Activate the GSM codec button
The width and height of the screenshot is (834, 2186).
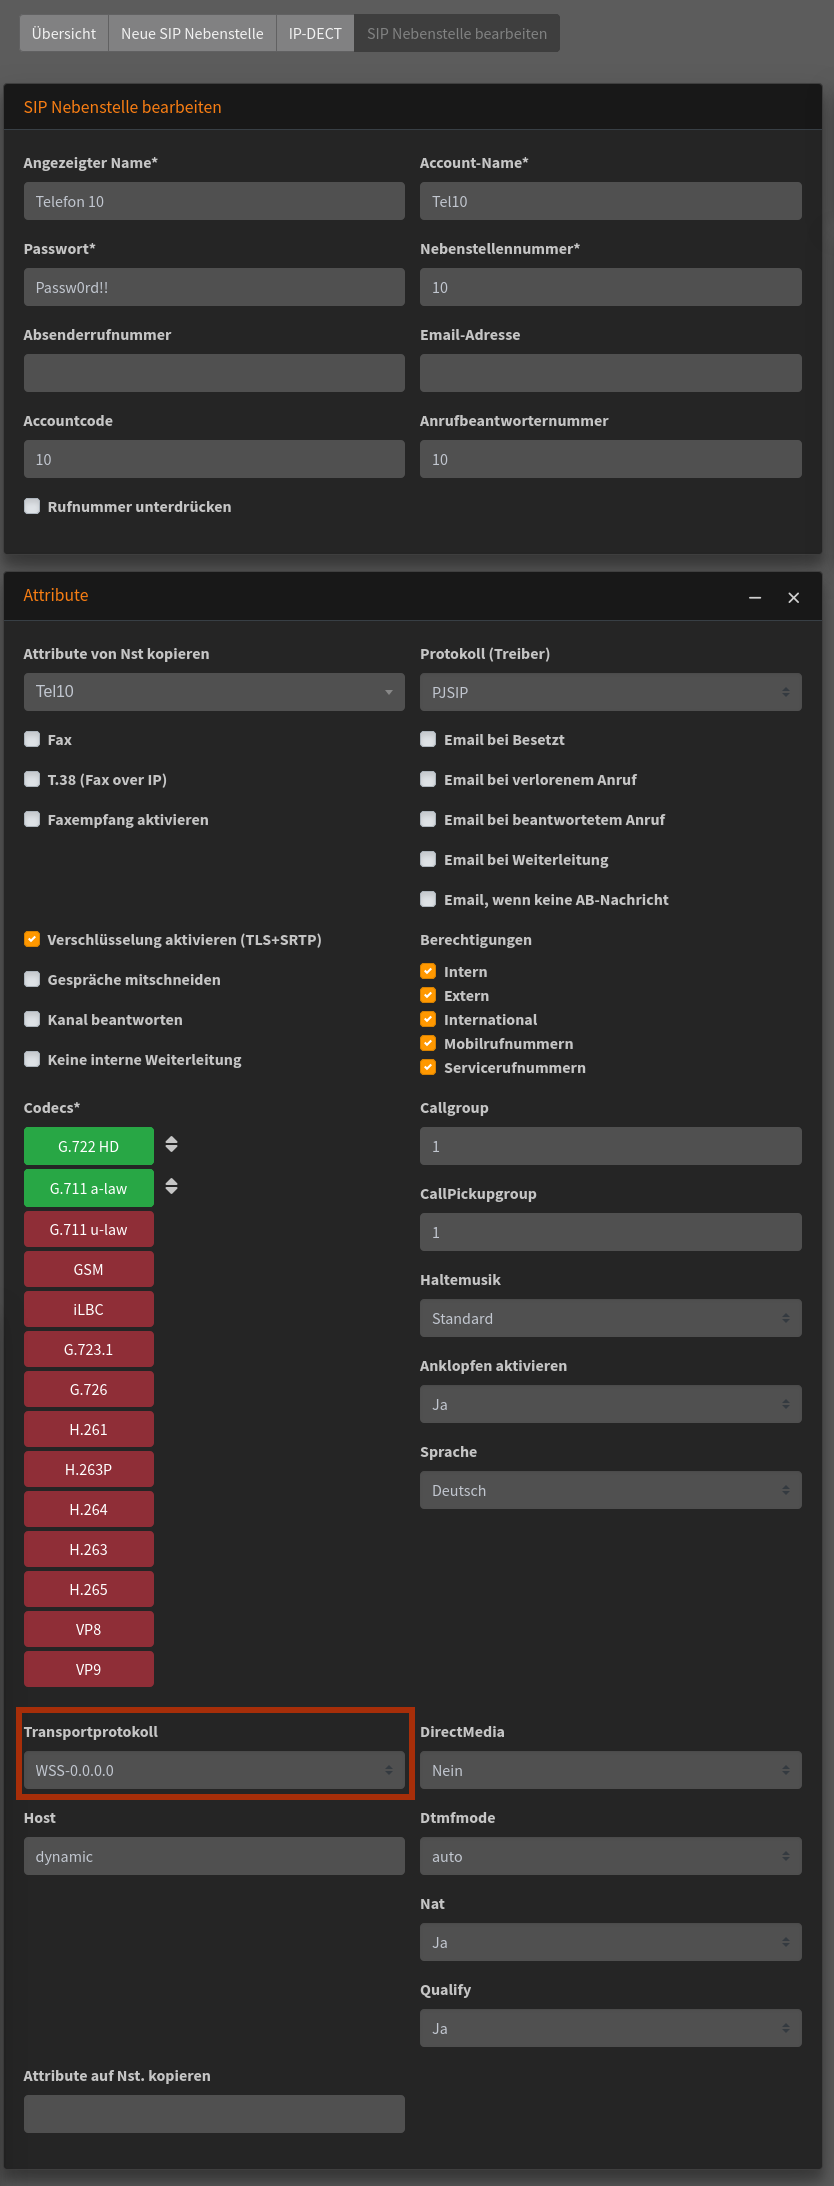89,1269
